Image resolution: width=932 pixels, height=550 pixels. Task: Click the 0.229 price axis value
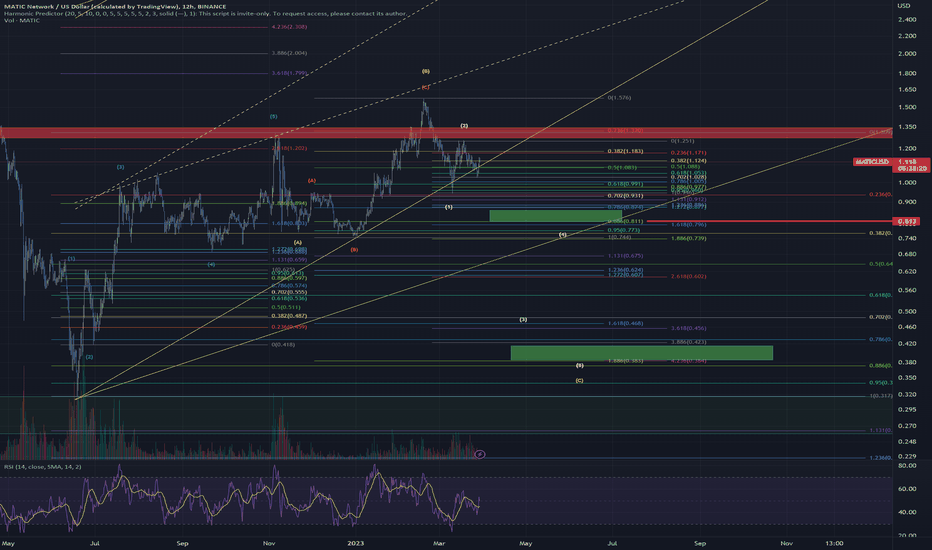click(x=907, y=456)
